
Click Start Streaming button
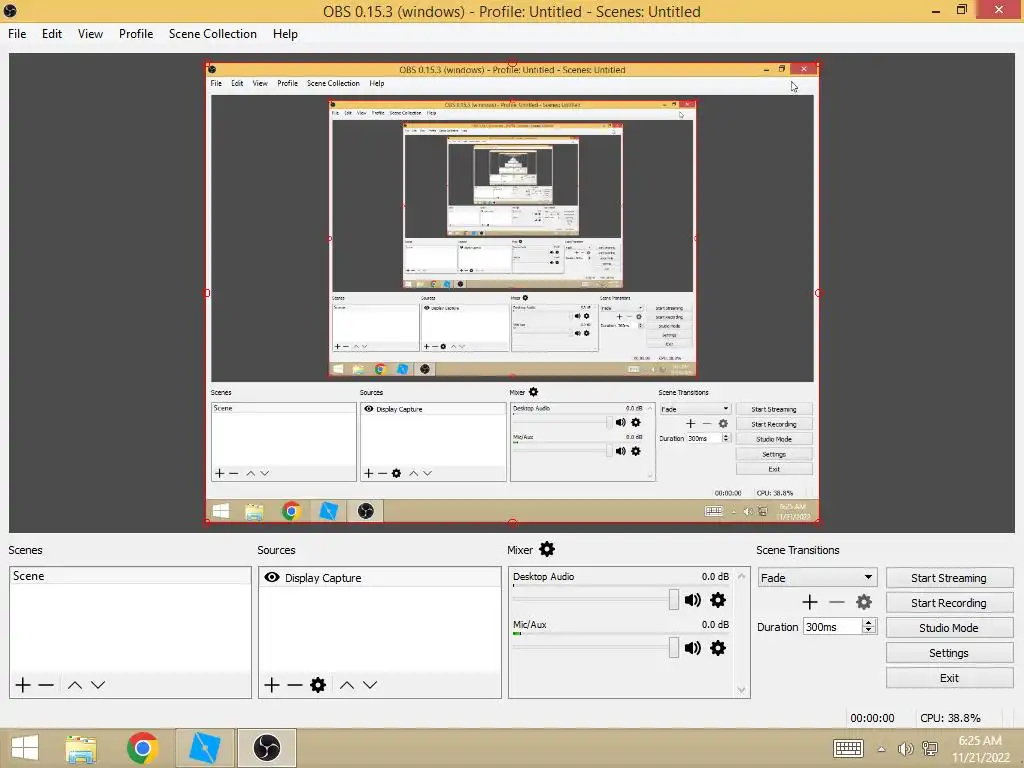(949, 578)
